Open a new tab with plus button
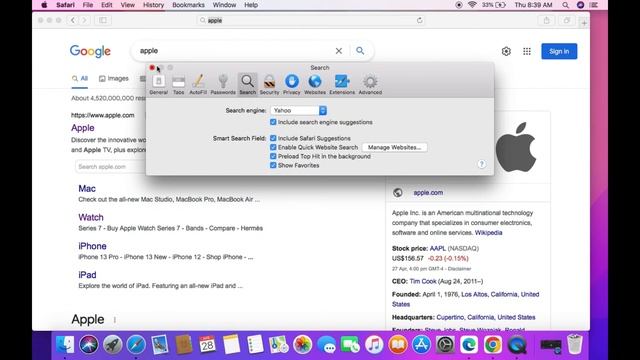 coord(584,23)
